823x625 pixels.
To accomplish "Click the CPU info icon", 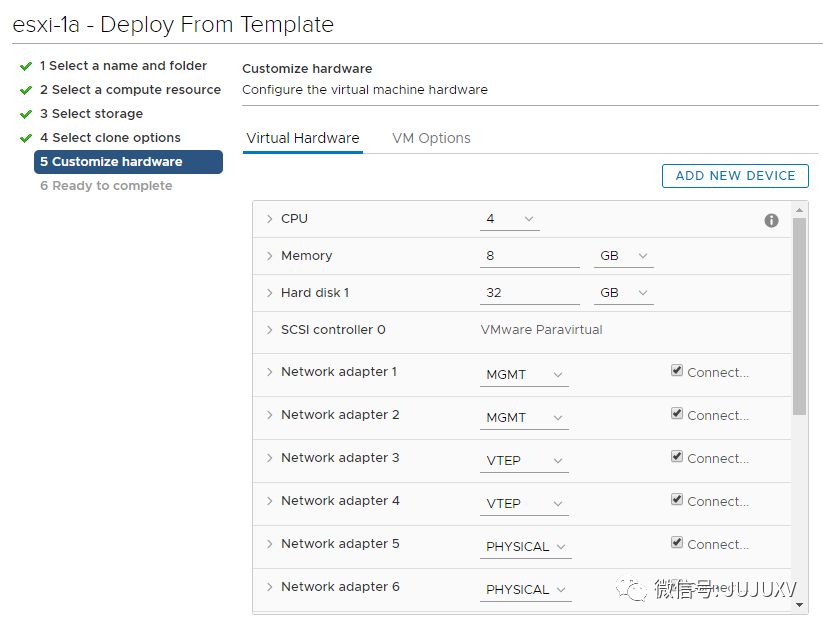I will click(x=771, y=220).
